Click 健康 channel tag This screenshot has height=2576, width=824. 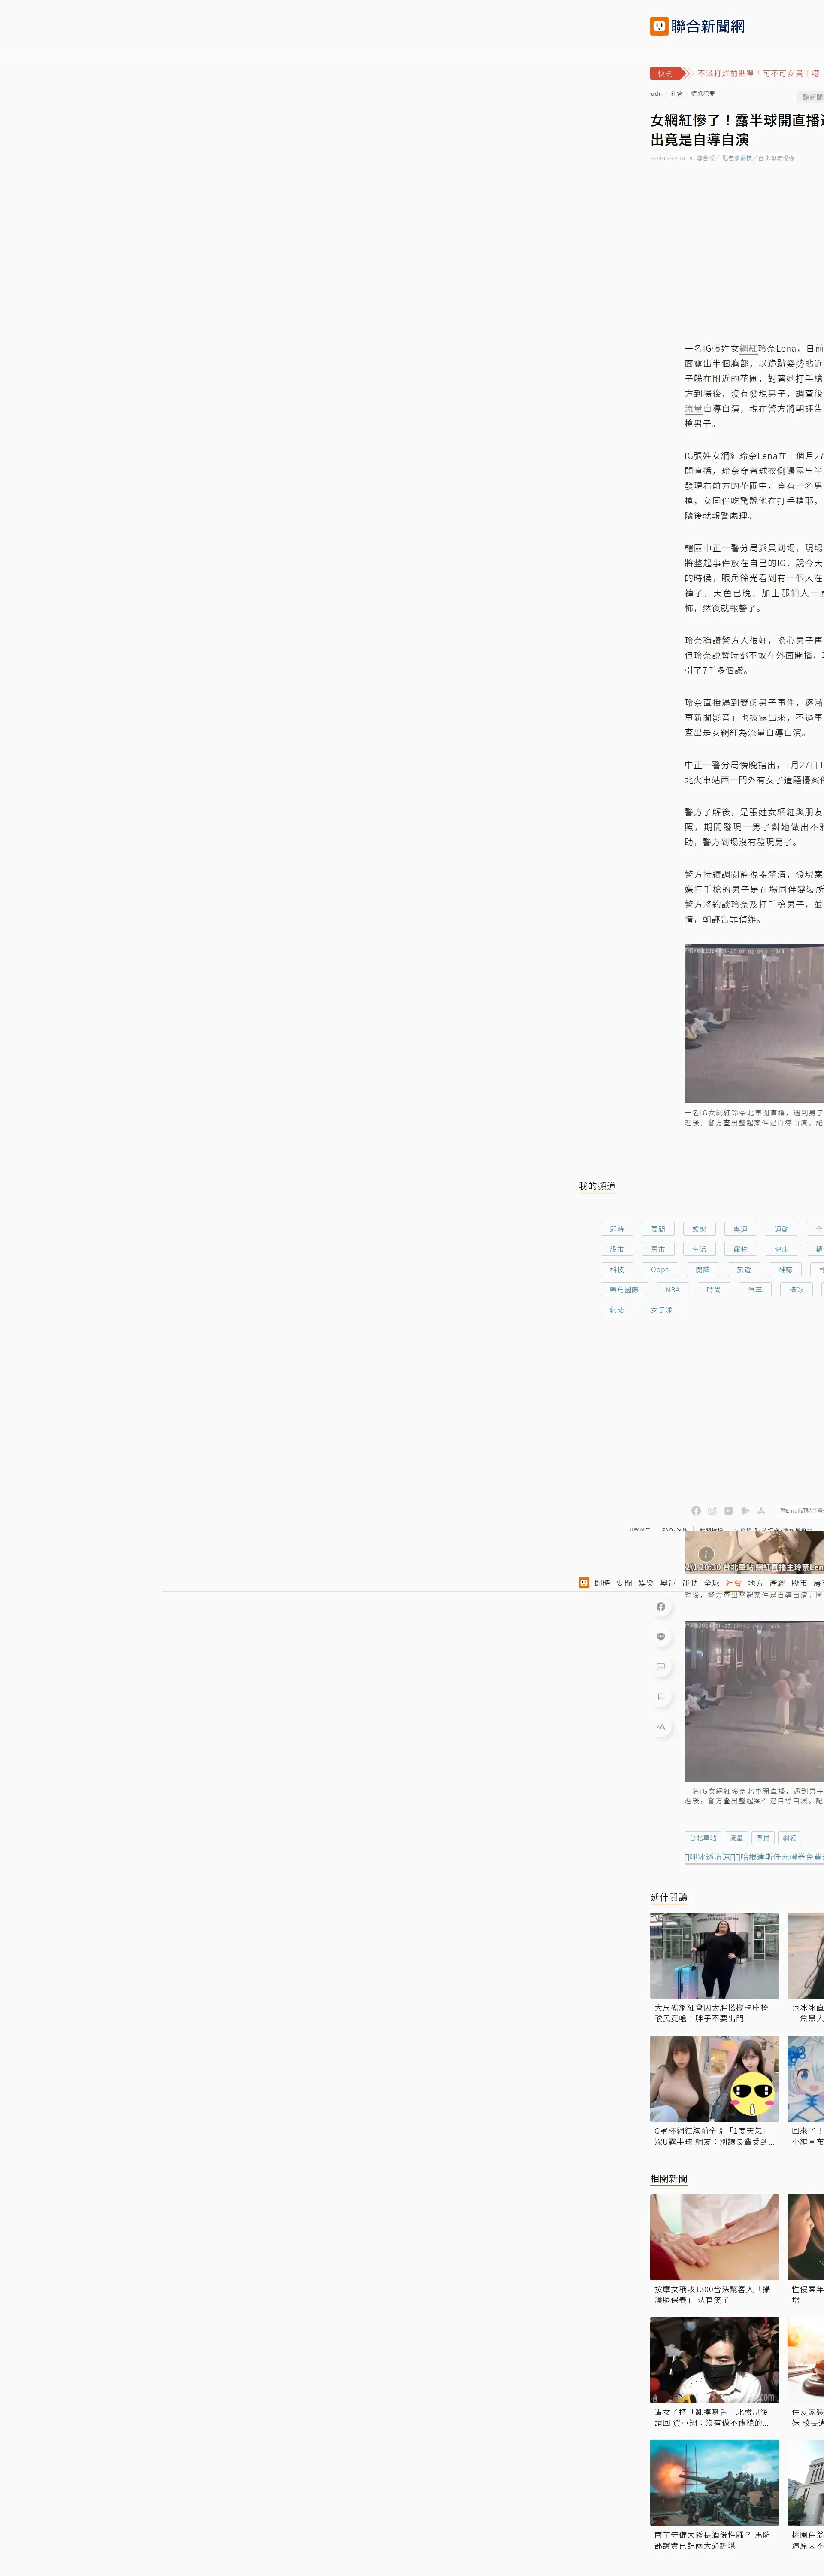782,1249
